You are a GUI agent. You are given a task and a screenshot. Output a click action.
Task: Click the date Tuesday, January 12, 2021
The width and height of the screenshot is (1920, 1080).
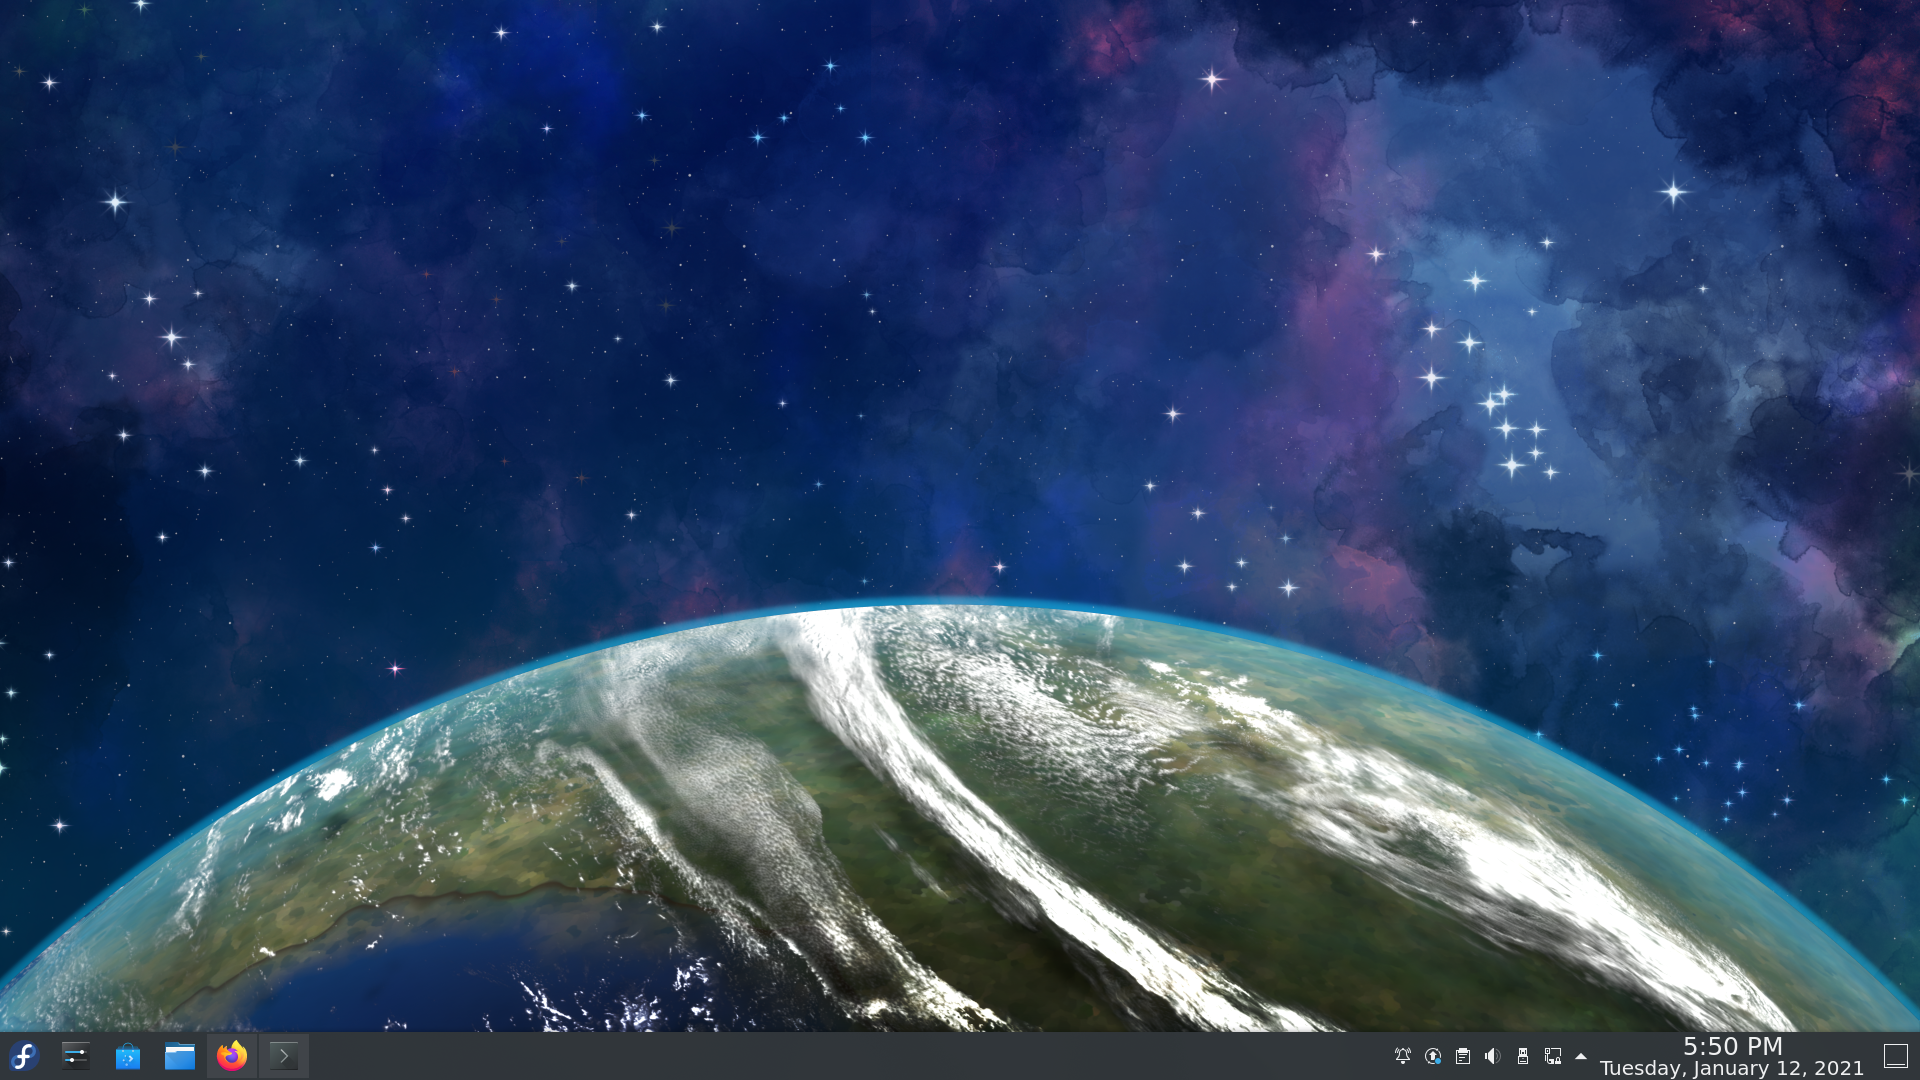1732,1068
